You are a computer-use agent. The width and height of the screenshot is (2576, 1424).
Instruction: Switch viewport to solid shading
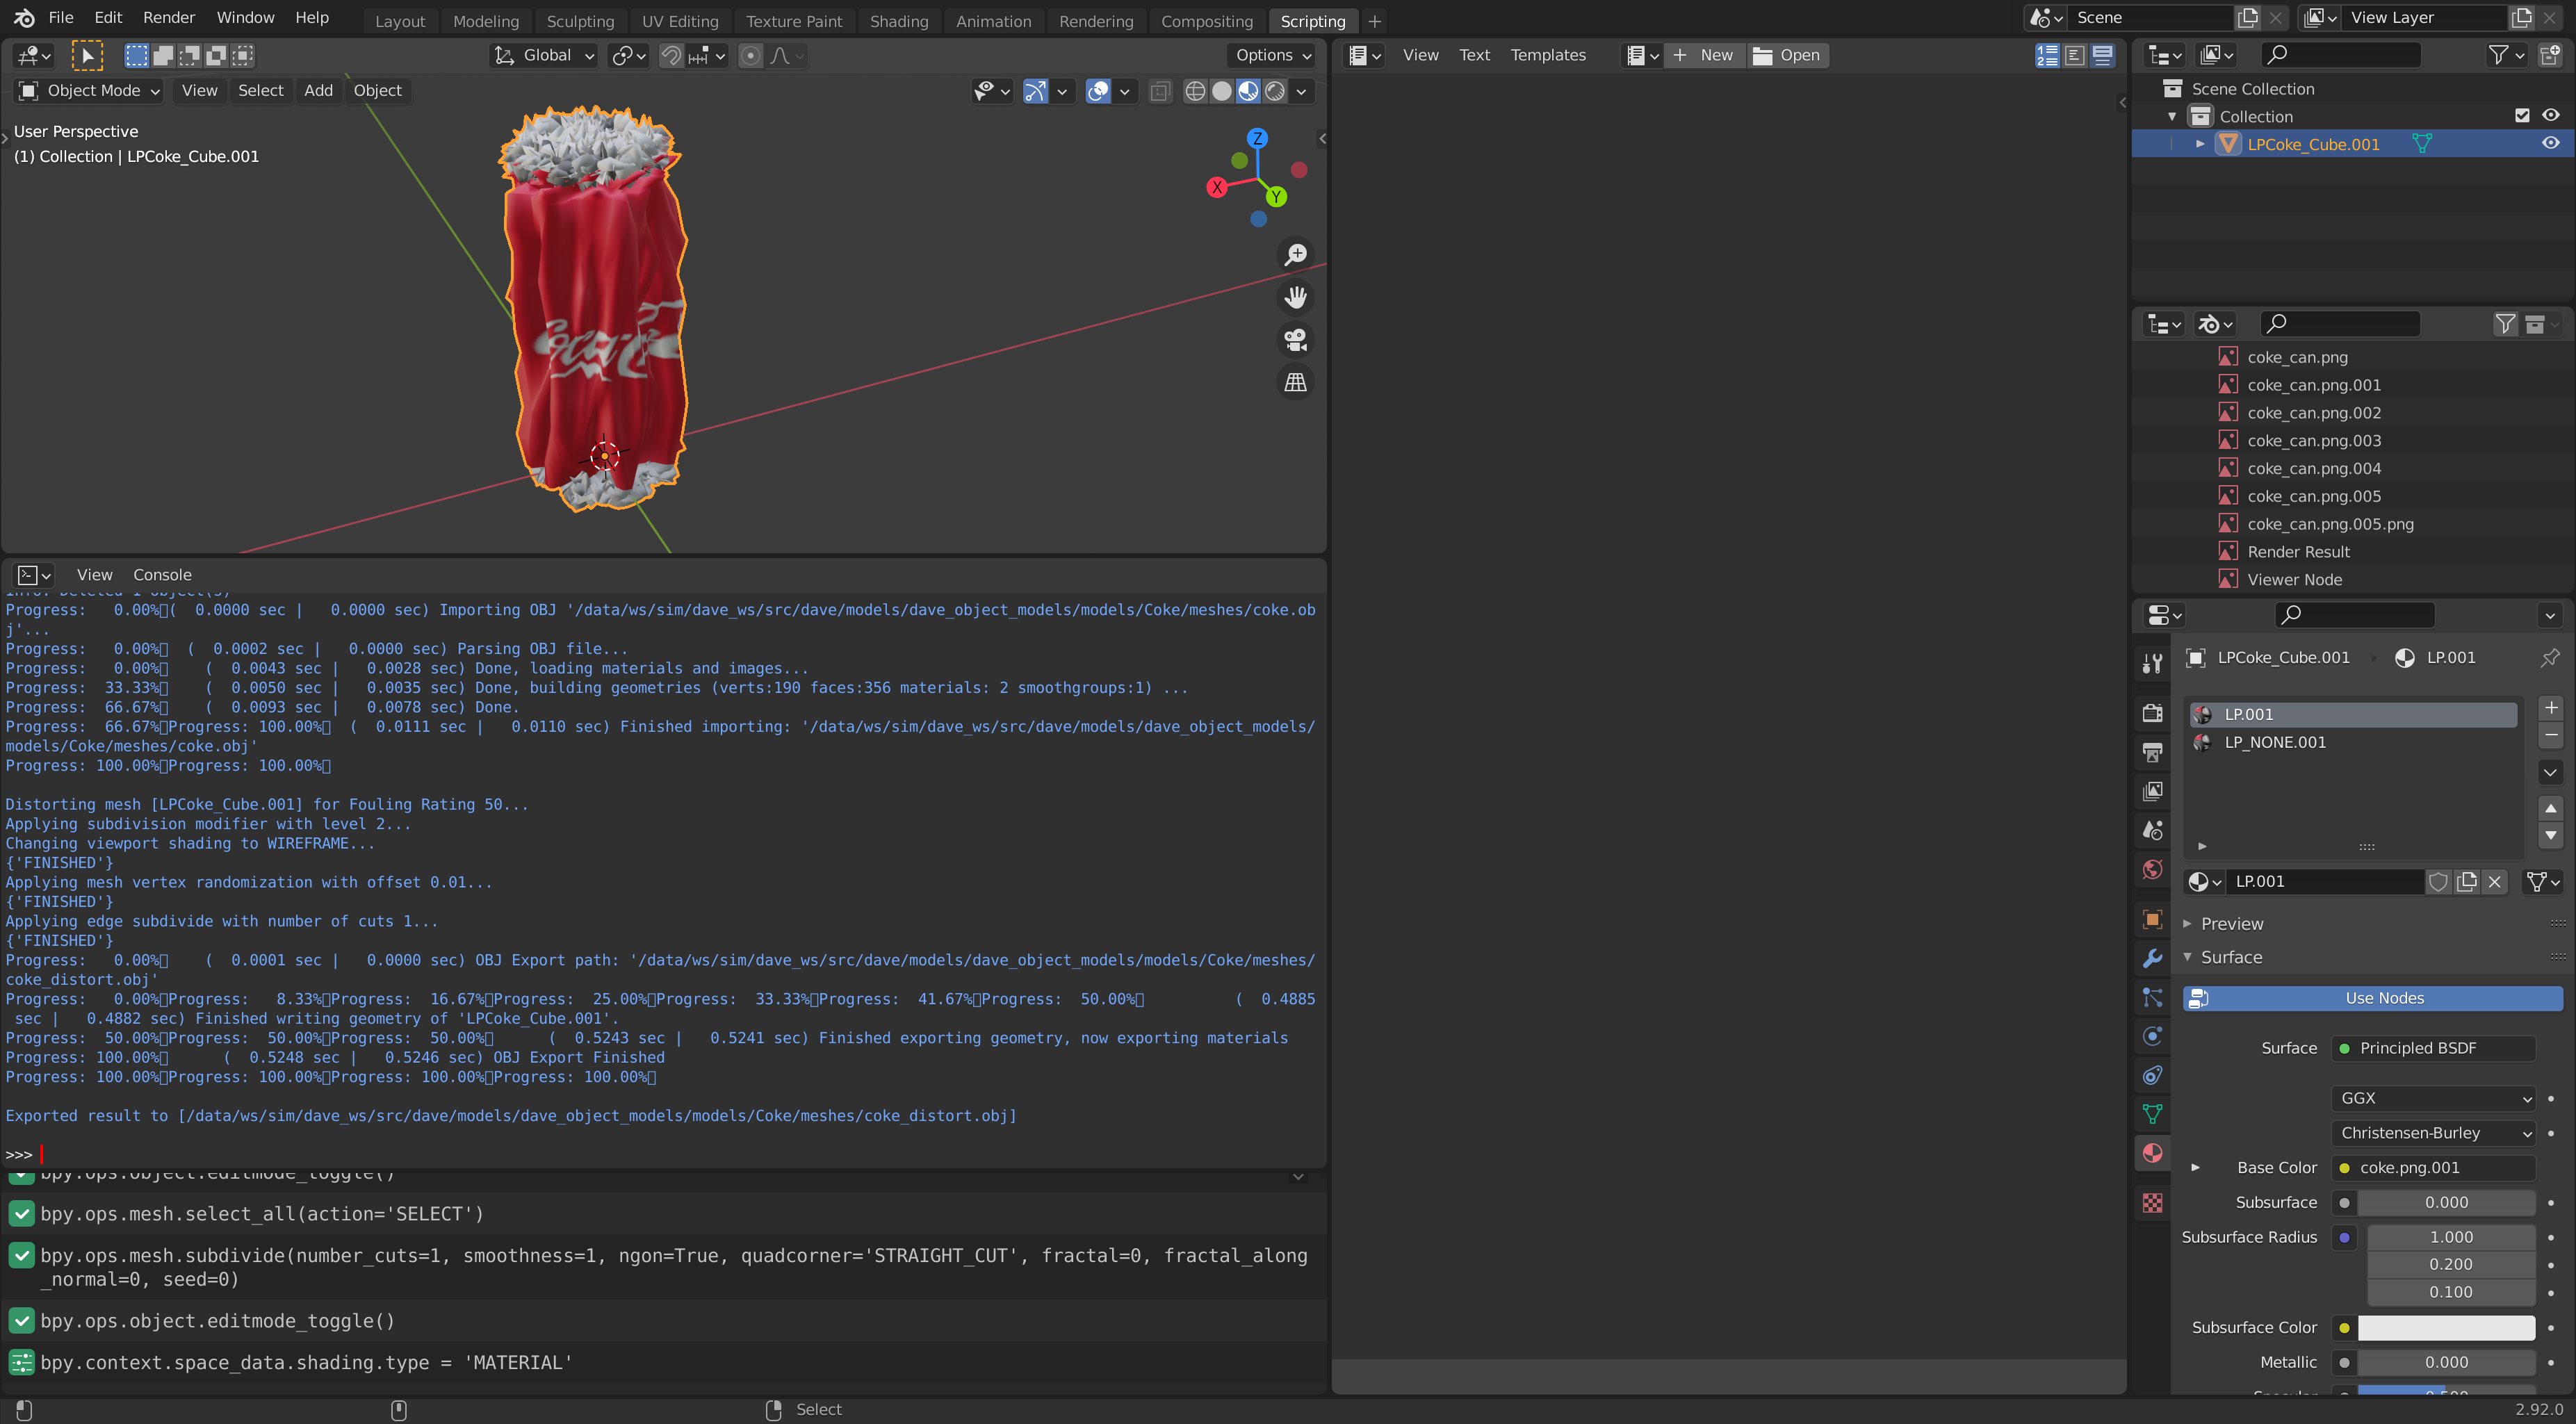click(1222, 92)
